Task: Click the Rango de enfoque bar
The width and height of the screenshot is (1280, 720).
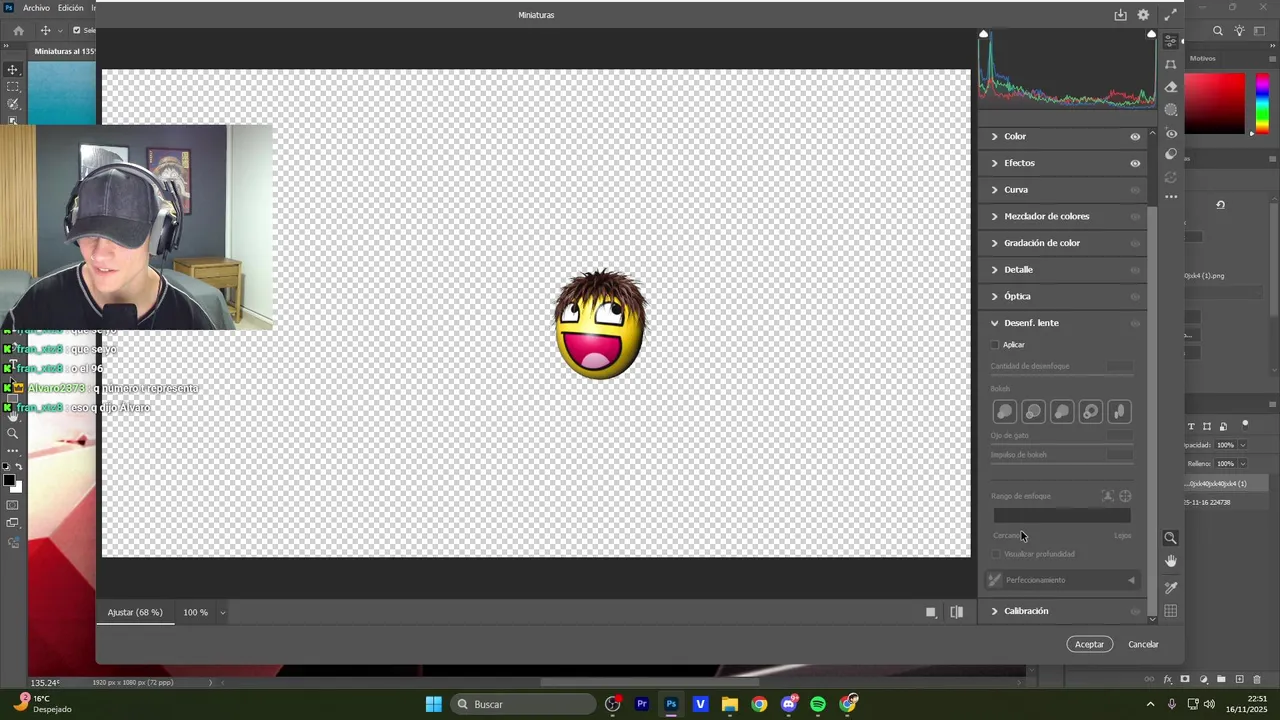Action: coord(1062,516)
